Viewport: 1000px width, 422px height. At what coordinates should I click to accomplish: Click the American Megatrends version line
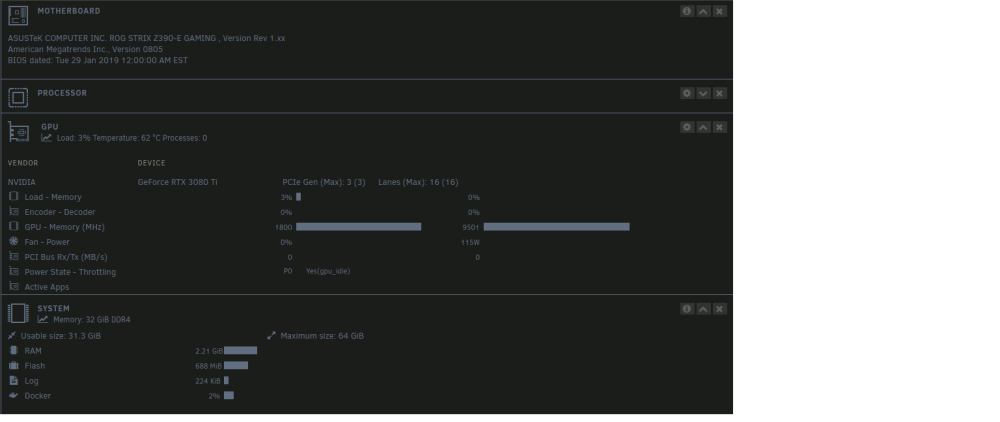[x=85, y=49]
